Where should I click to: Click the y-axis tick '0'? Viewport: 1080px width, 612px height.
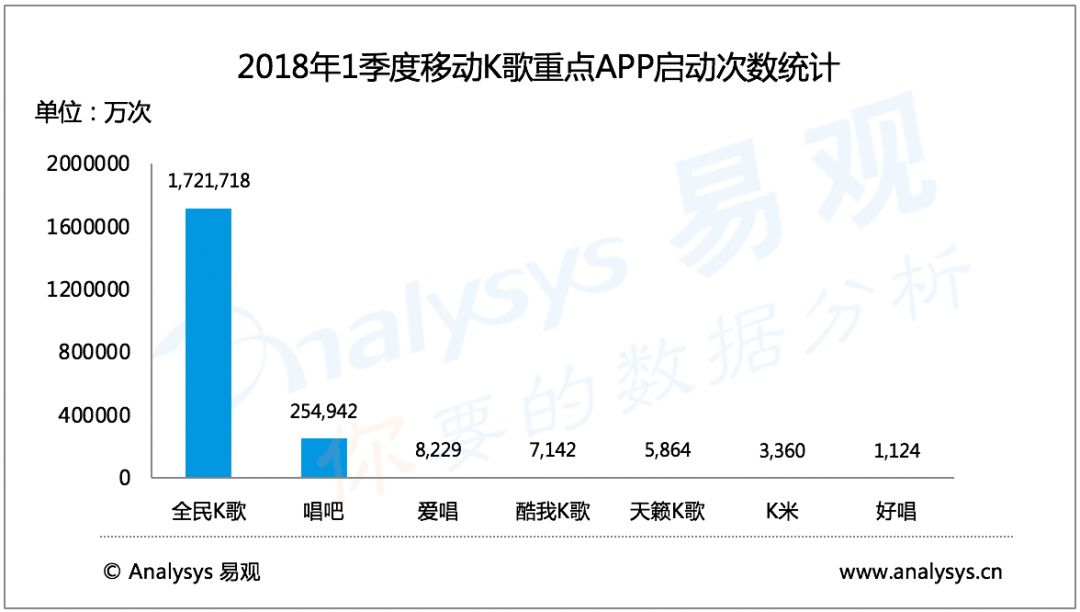124,478
